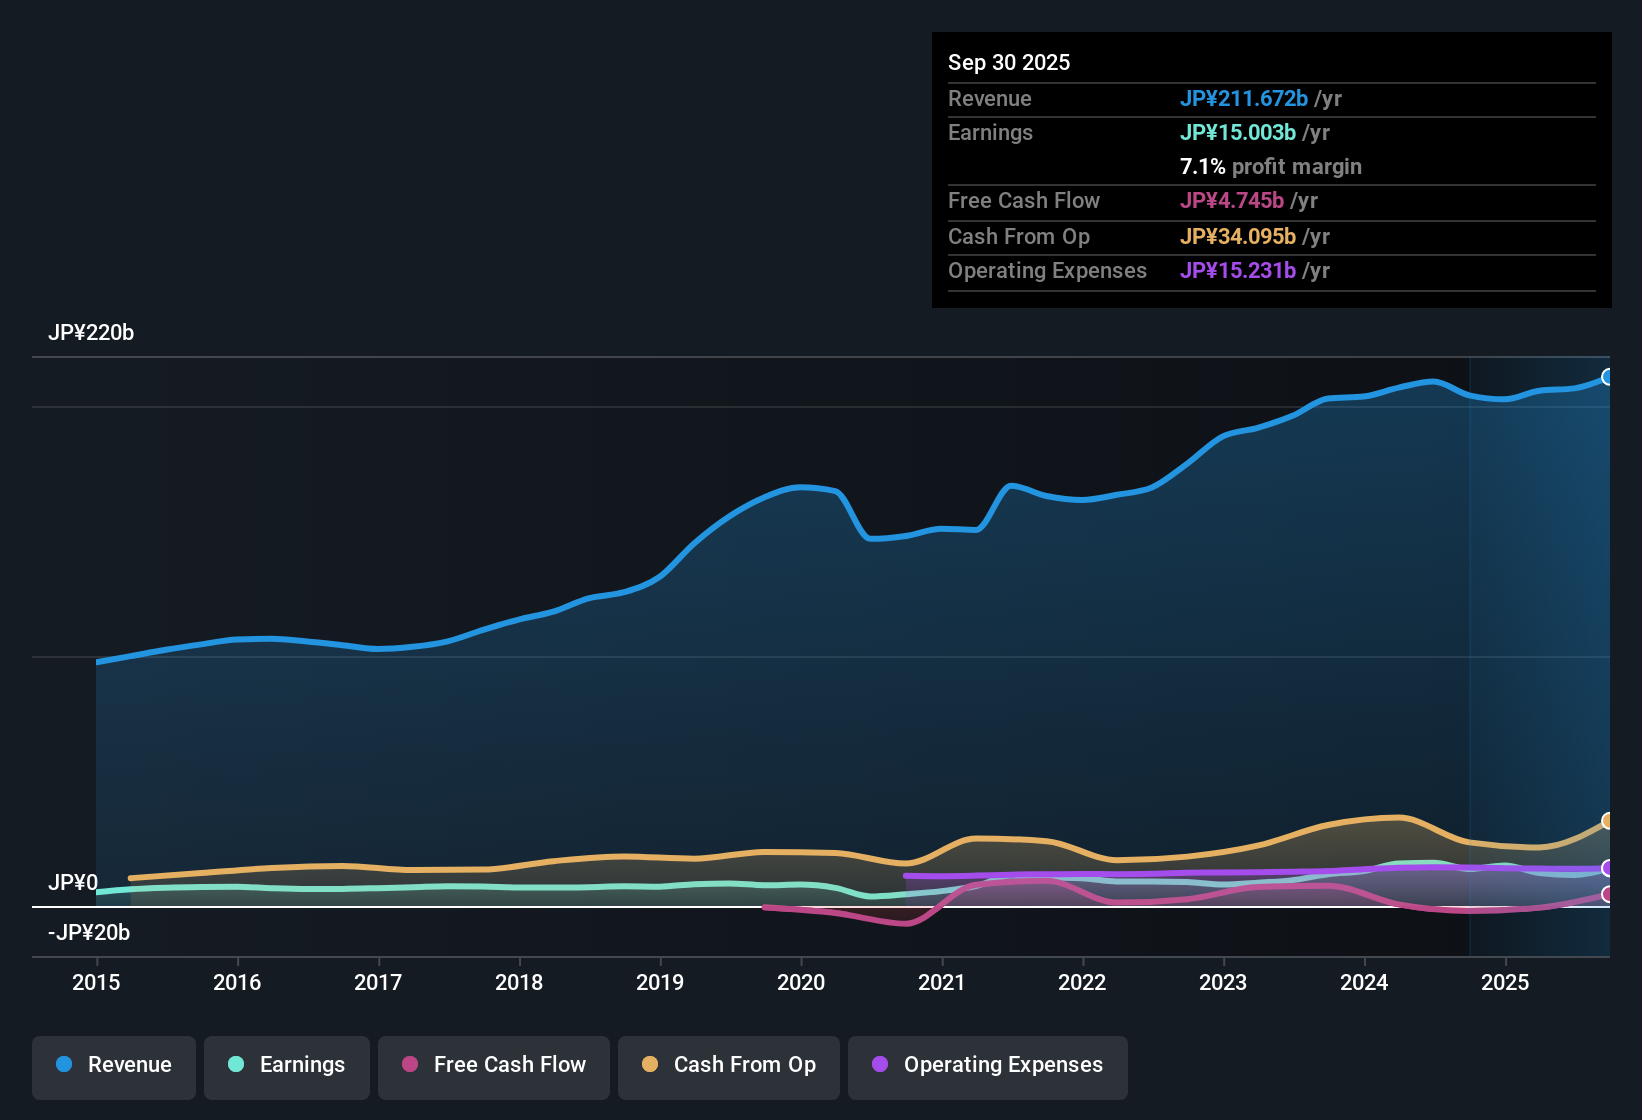Click the JP¥211.672b Revenue value link

click(x=1246, y=99)
